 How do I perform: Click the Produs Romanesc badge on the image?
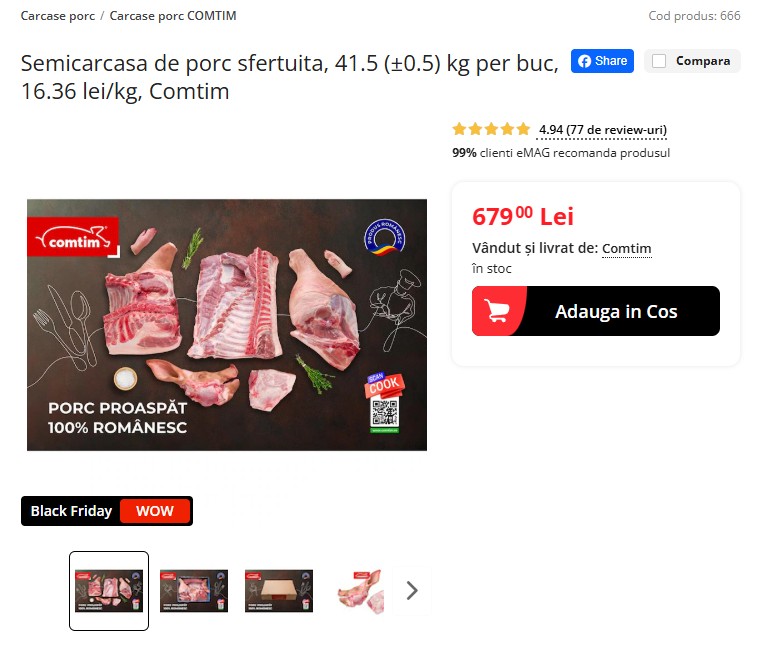[x=385, y=237]
